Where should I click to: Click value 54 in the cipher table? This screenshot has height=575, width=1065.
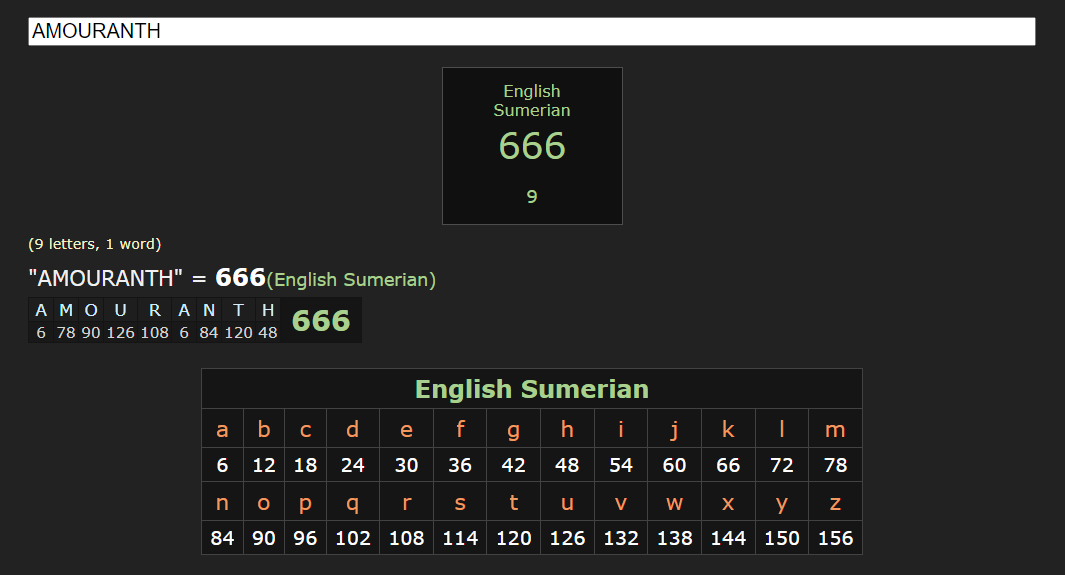(621, 465)
